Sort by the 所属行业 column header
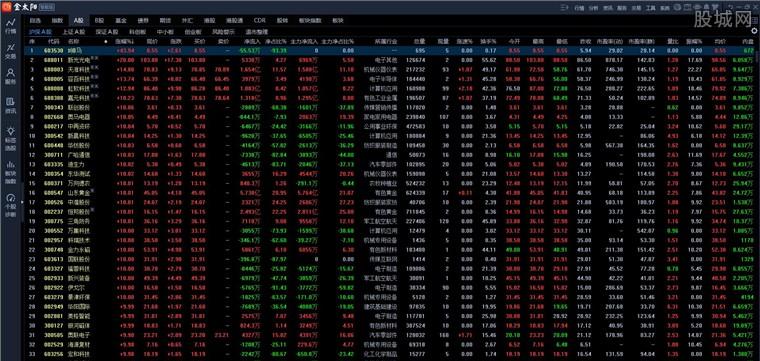Viewport: 760px width, 361px height. pos(385,42)
